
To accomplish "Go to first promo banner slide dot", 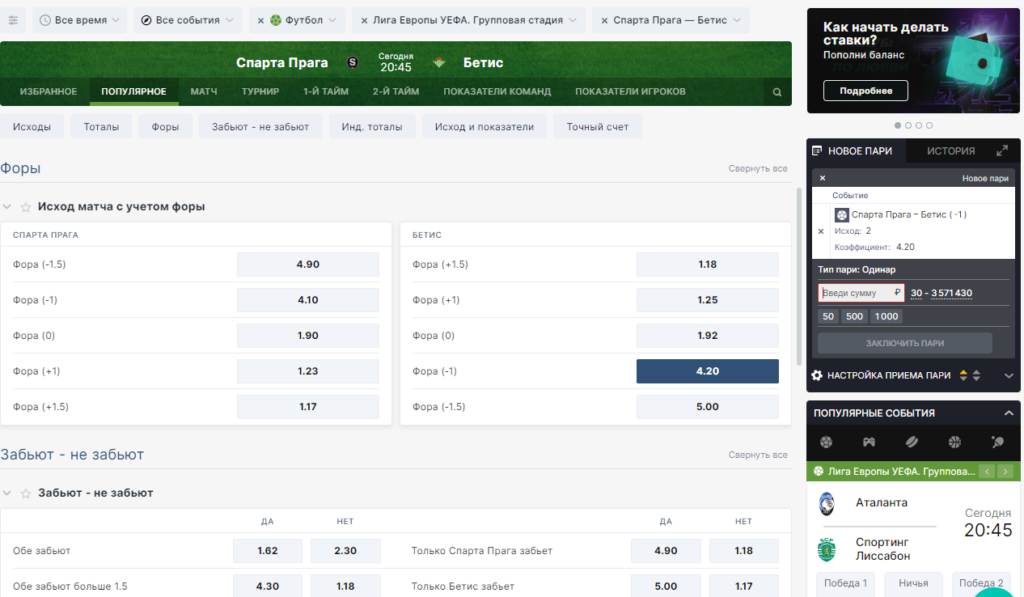I will [897, 125].
